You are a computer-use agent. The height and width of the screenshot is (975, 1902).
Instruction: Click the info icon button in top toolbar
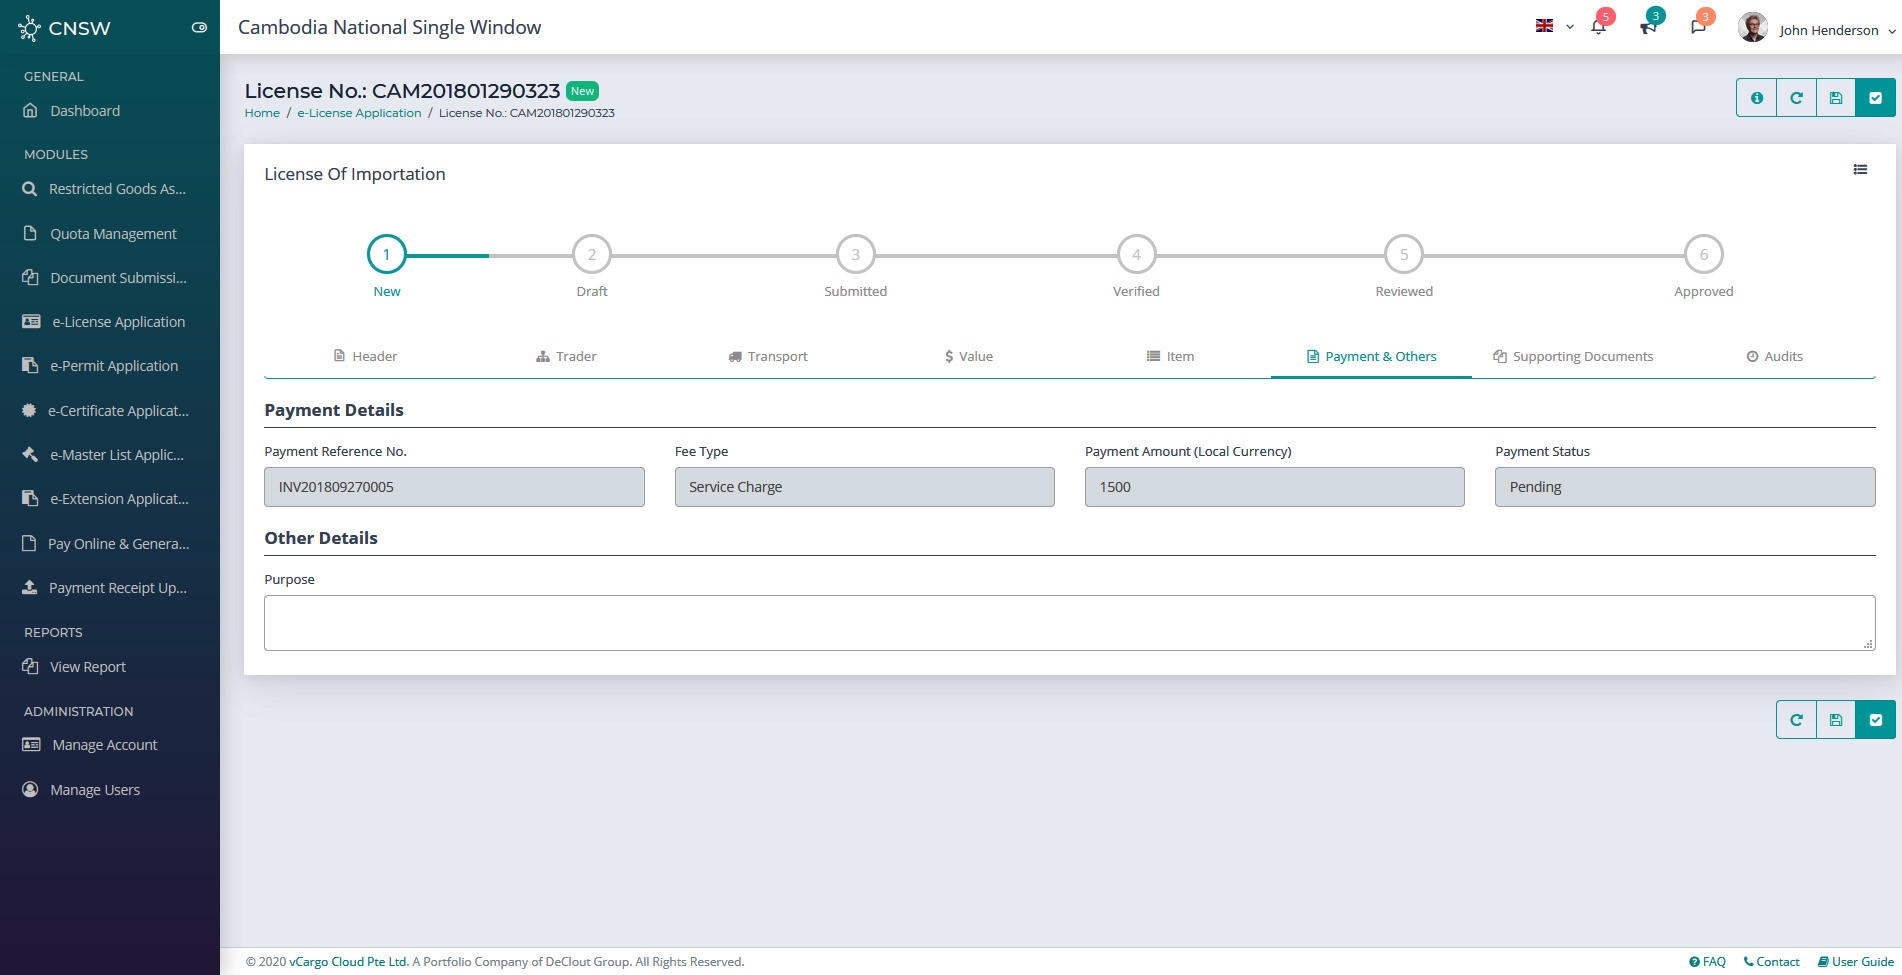(x=1756, y=98)
